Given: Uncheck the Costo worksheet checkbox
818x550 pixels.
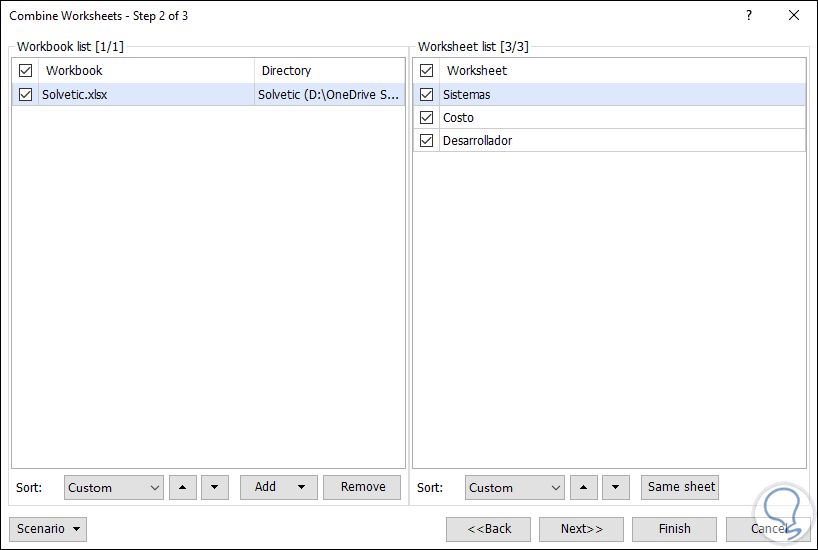Looking at the screenshot, I should (427, 117).
